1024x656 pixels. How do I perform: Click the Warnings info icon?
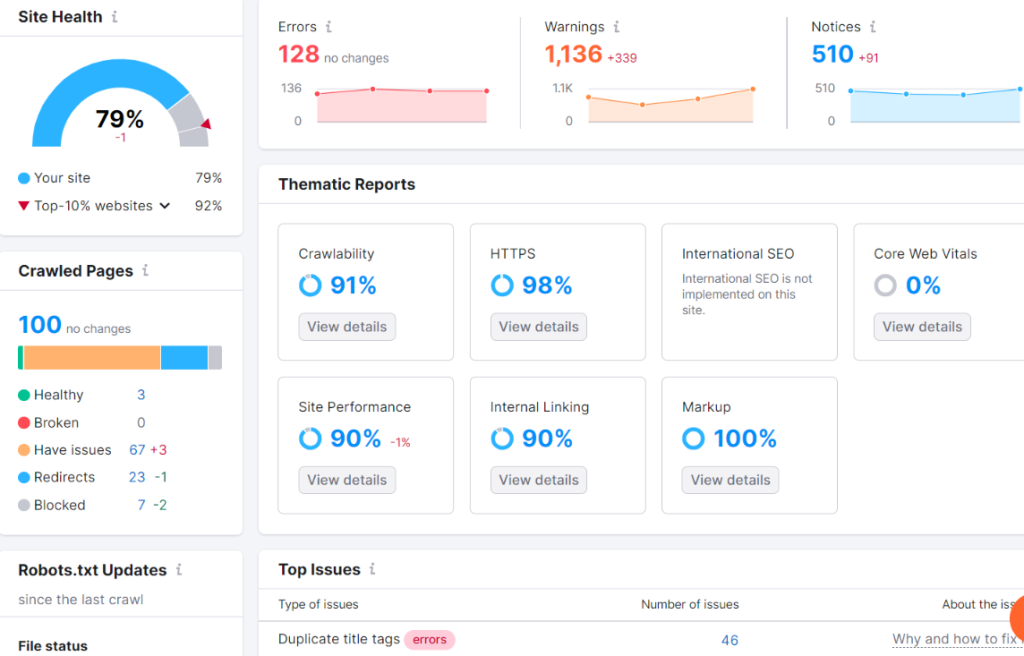tap(617, 27)
